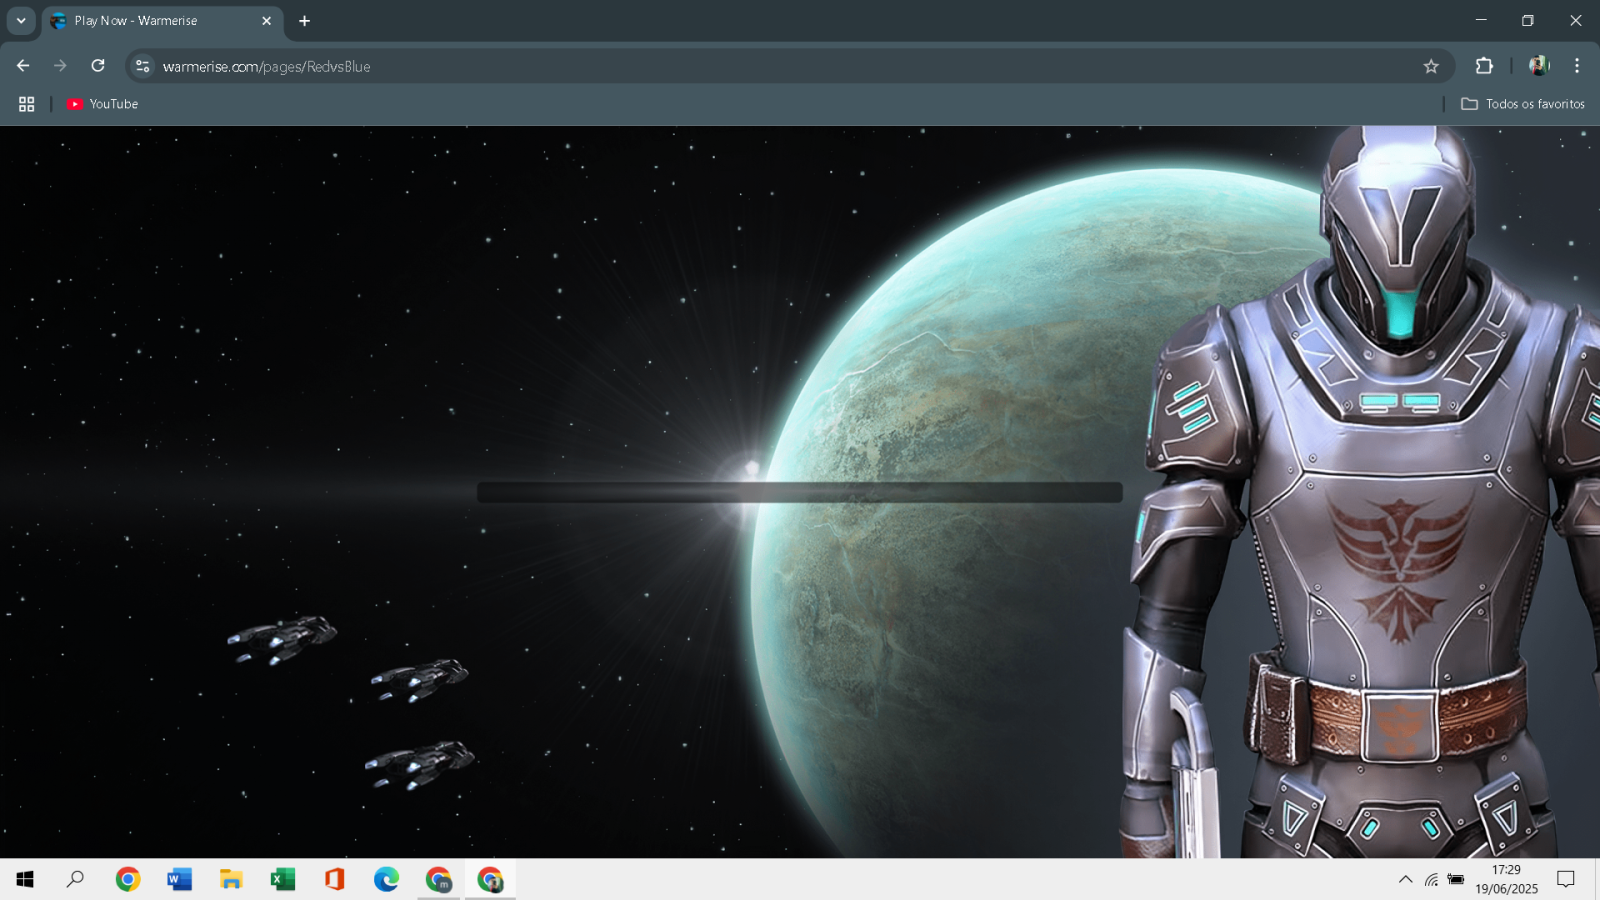Viewport: 1600px width, 900px height.
Task: Open the Windows Start menu
Action: [x=25, y=879]
